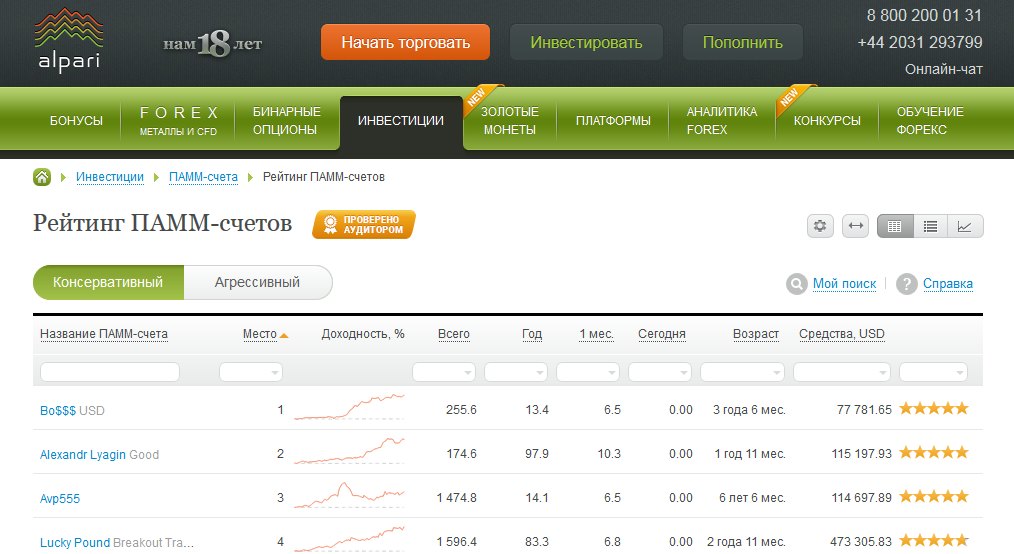Image resolution: width=1014 pixels, height=554 pixels.
Task: Open Lucky Pound Breakout account
Action: 117,542
